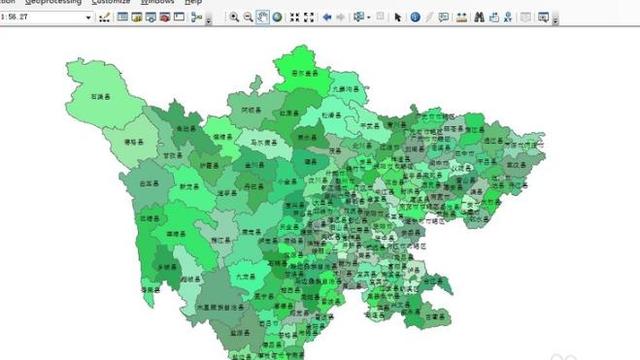The image size is (640, 360).
Task: Select the Hyperlink lightning tool
Action: coord(429,17)
